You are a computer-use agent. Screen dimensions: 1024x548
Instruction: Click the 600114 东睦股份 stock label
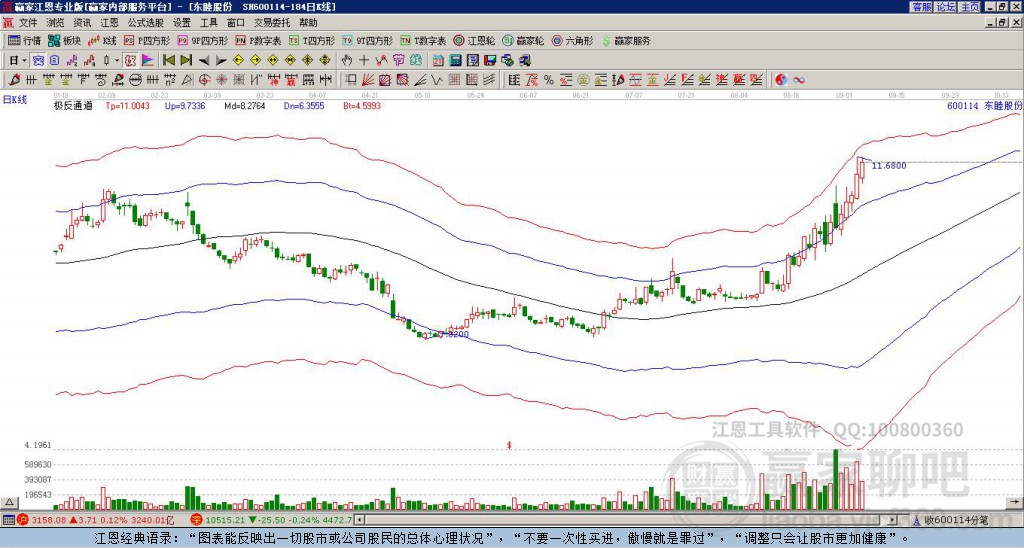tap(984, 105)
